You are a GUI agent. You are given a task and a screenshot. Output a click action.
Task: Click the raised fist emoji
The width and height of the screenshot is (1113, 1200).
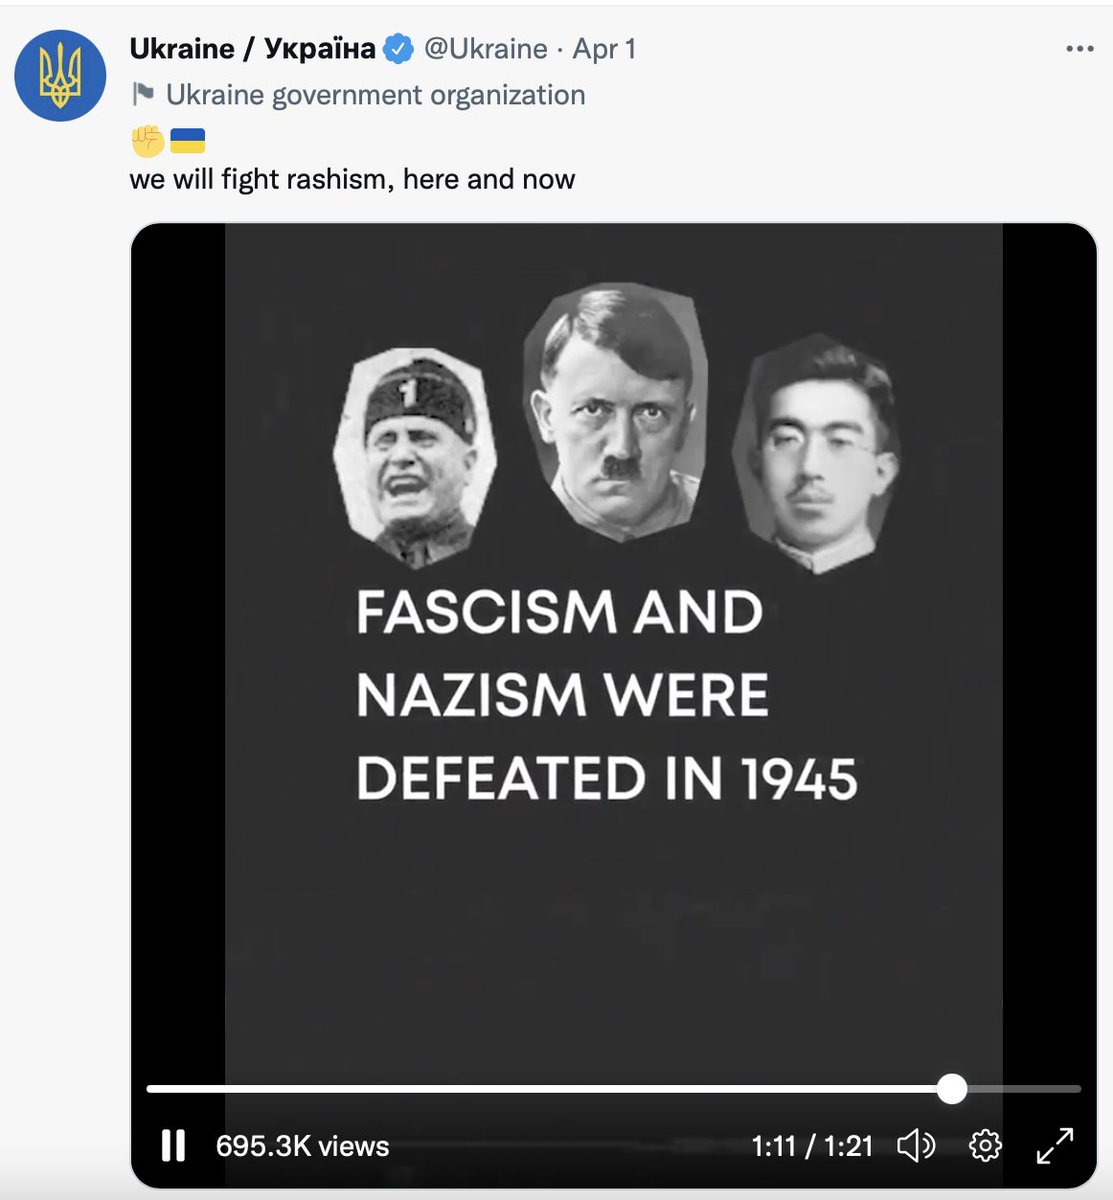tap(148, 140)
